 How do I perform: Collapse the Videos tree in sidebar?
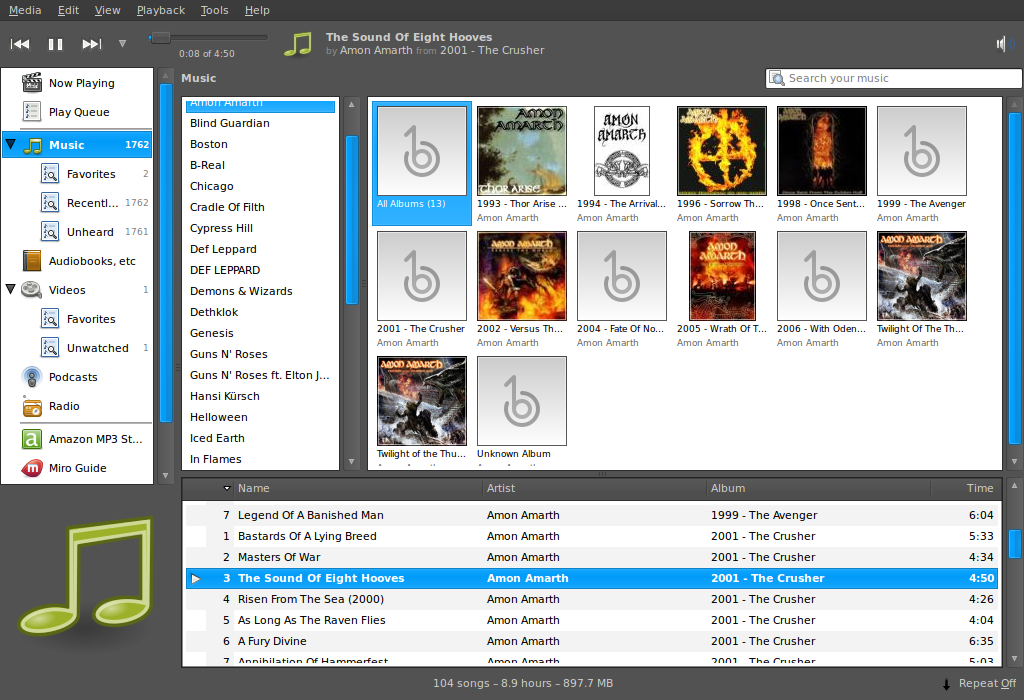11,289
